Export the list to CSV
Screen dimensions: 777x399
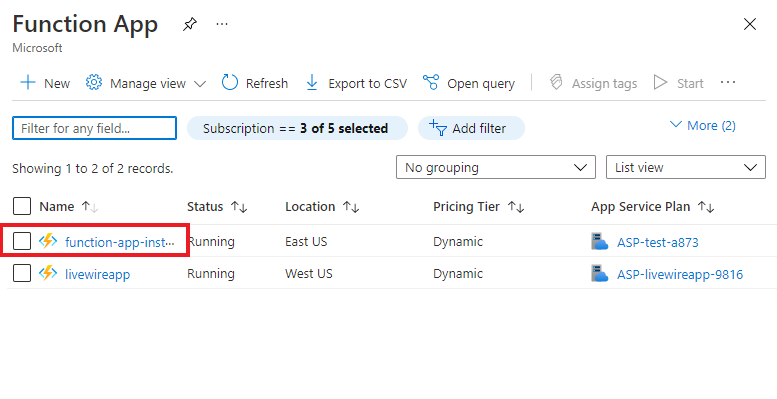(356, 83)
